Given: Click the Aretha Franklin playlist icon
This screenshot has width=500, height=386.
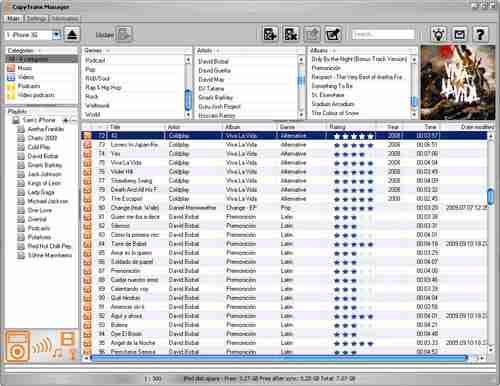Looking at the screenshot, I should tap(21, 129).
